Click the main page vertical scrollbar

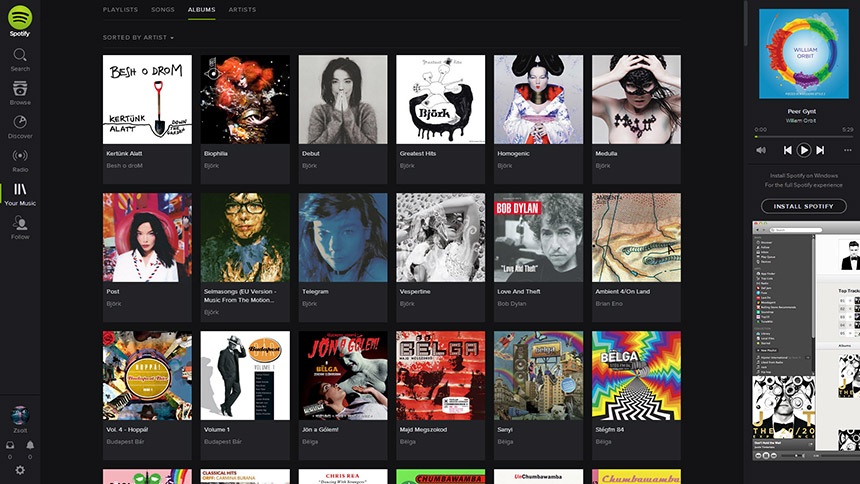pyautogui.click(x=745, y=23)
